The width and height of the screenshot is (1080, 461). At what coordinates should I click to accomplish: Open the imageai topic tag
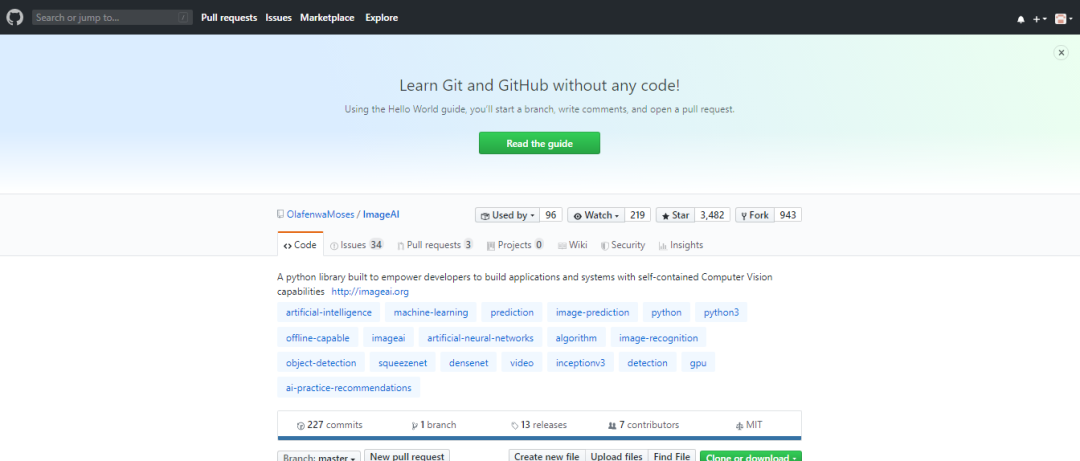point(388,338)
